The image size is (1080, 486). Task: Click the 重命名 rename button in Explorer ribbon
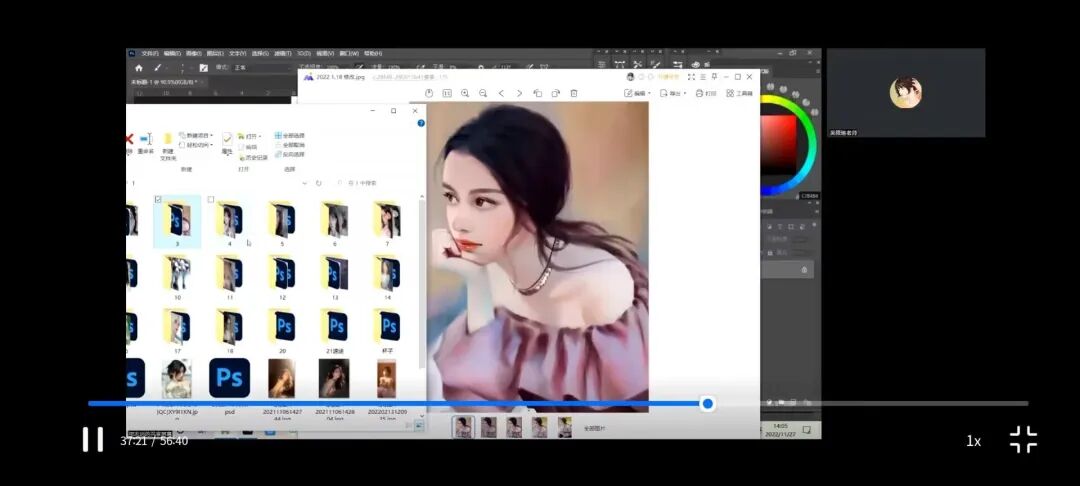coord(146,143)
